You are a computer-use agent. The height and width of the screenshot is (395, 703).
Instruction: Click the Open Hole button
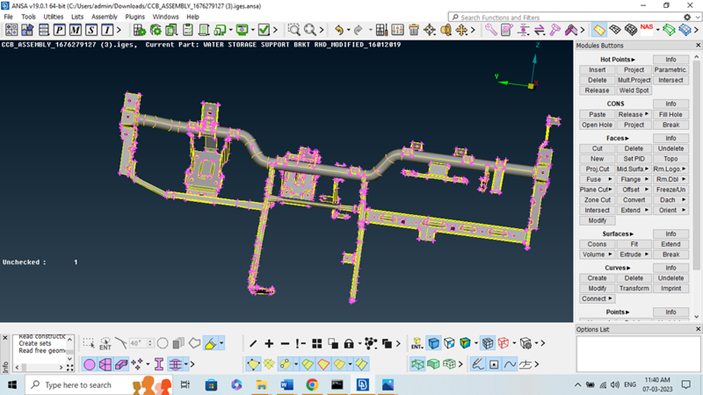597,125
